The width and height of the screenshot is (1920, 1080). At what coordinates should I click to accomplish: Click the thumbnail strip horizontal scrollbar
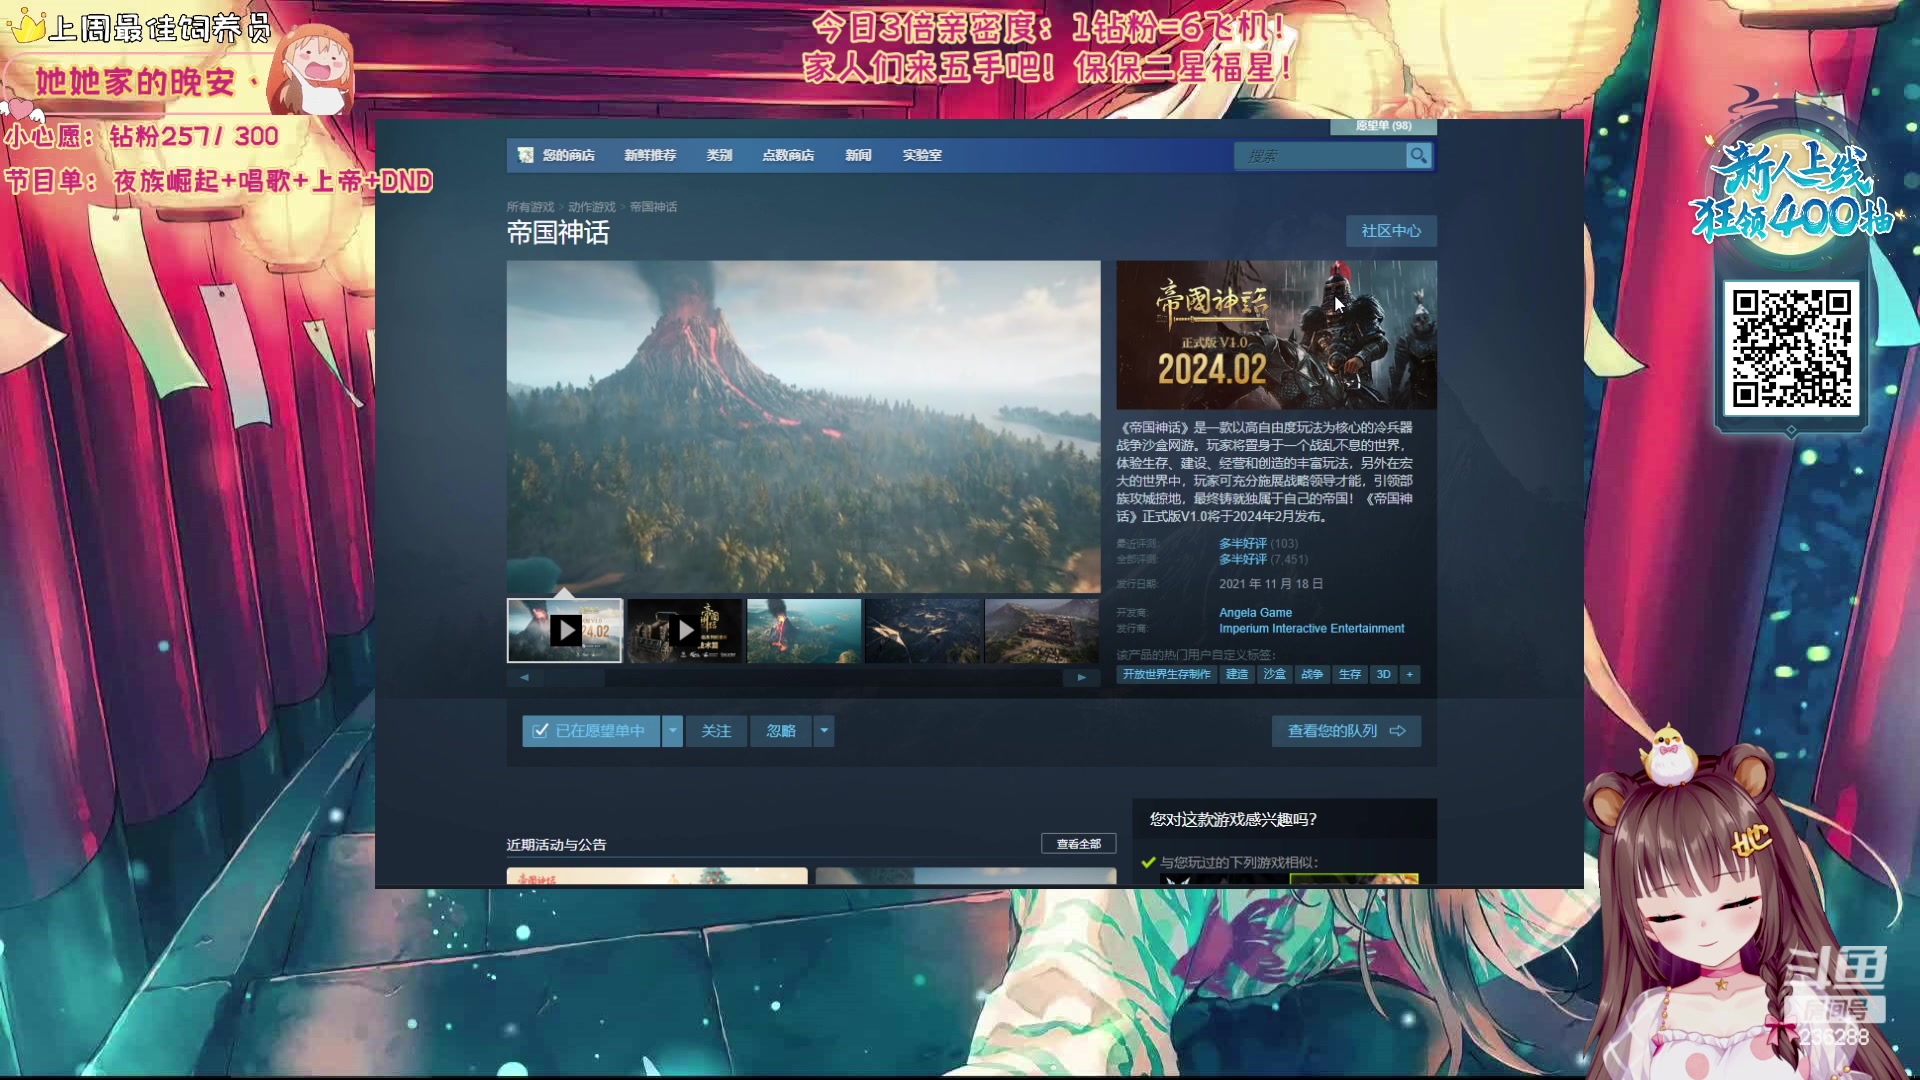[x=803, y=678]
